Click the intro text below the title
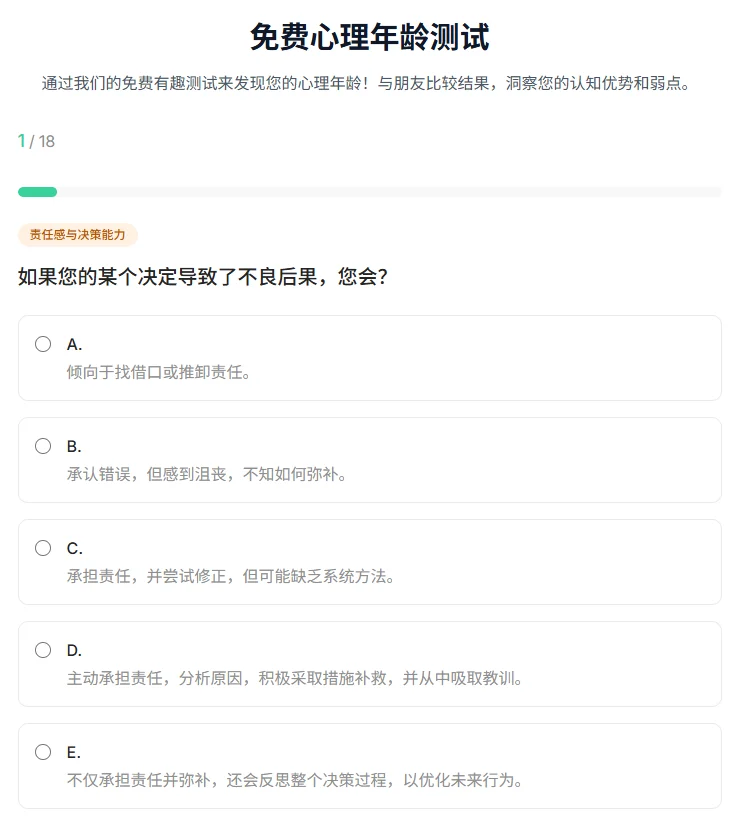The image size is (738, 822). [369, 82]
